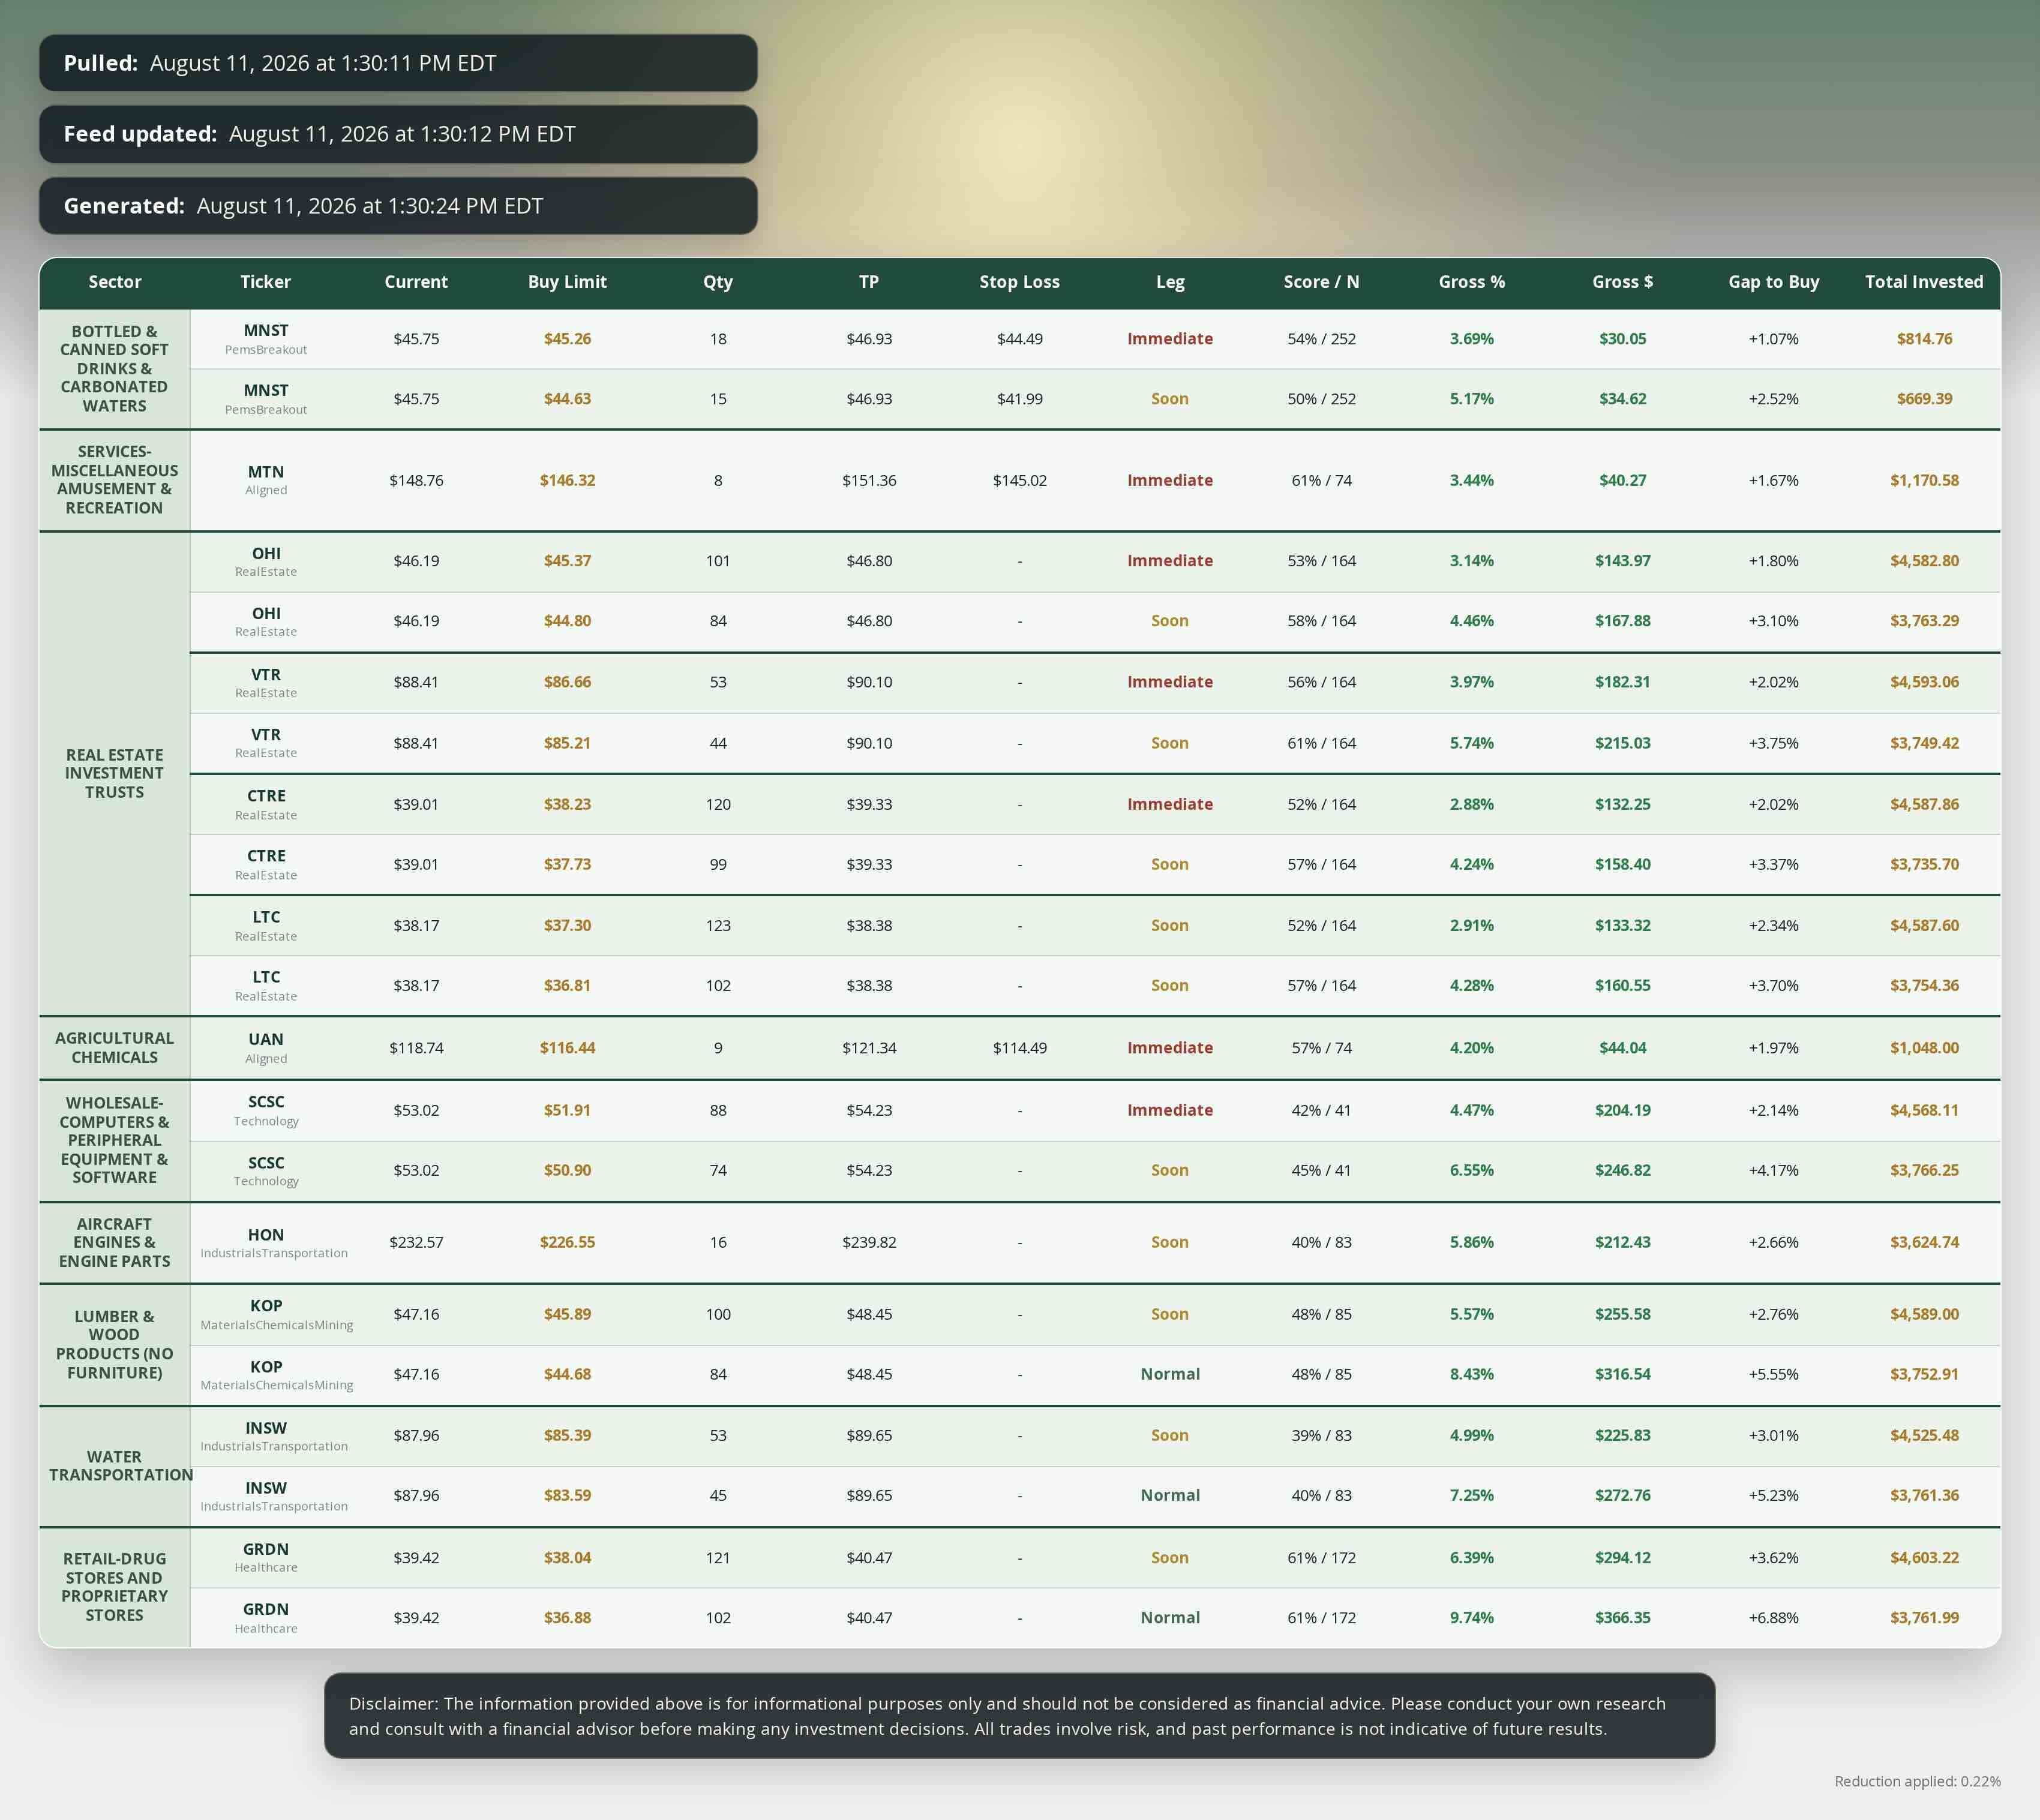Click the Services-Miscellaneous Amusement sector cell
The width and height of the screenshot is (2040, 1820).
pyautogui.click(x=114, y=480)
